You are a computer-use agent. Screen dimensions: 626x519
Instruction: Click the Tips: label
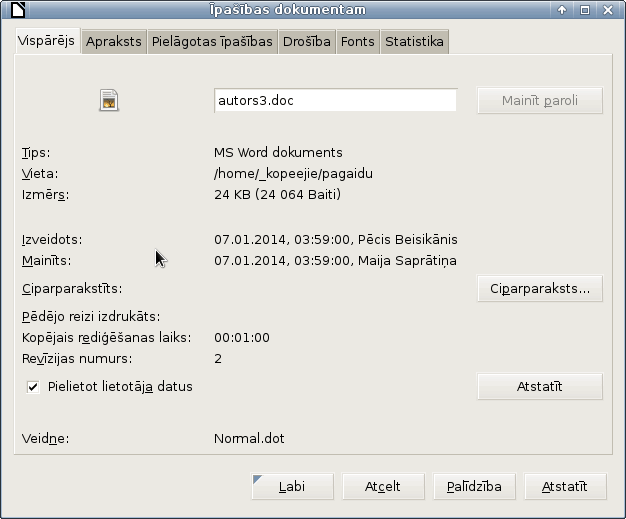[x=36, y=153]
